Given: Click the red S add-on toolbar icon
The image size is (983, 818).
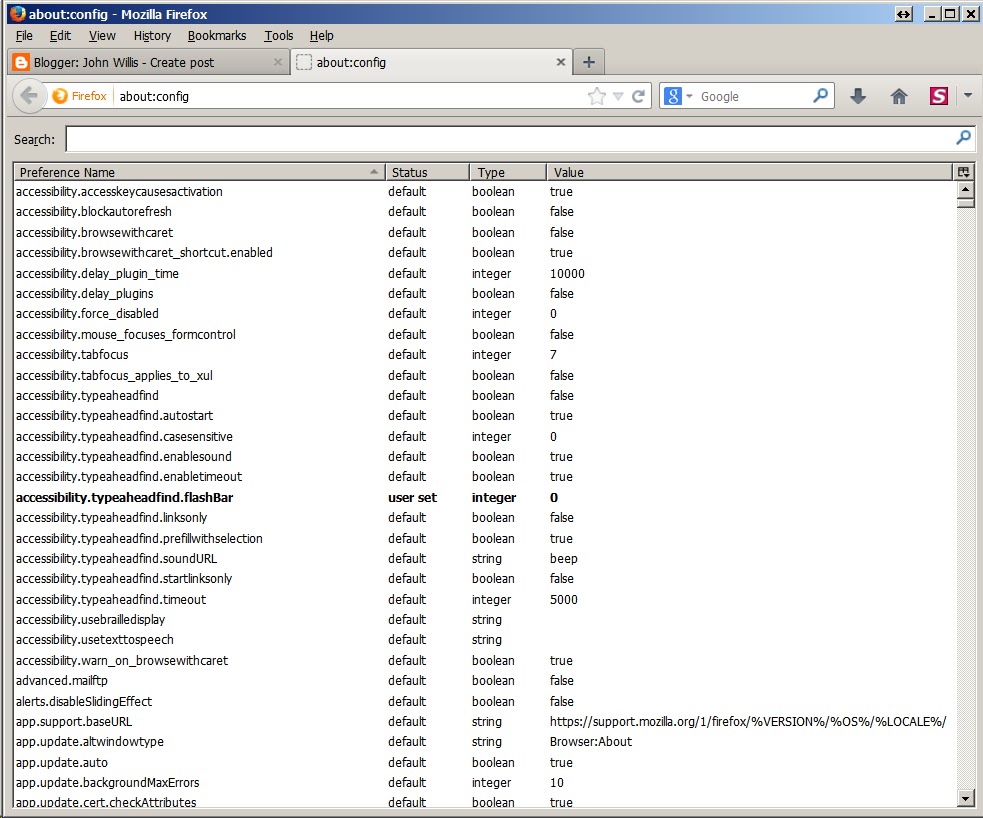Looking at the screenshot, I should click(x=938, y=96).
